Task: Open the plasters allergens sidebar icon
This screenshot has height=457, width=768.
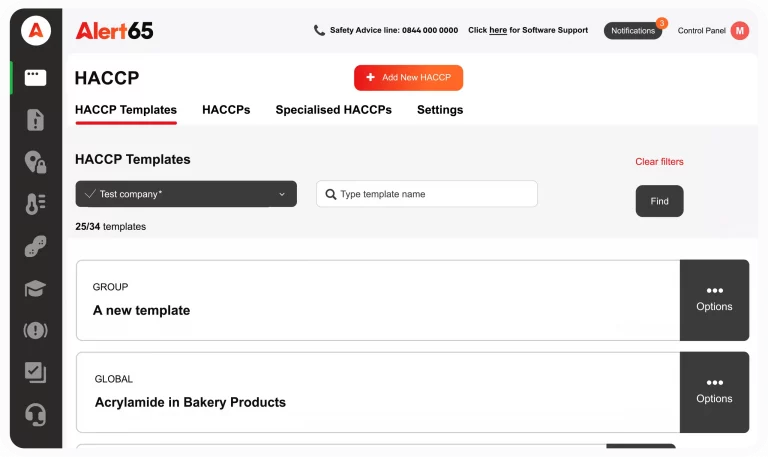Action: coord(35,247)
